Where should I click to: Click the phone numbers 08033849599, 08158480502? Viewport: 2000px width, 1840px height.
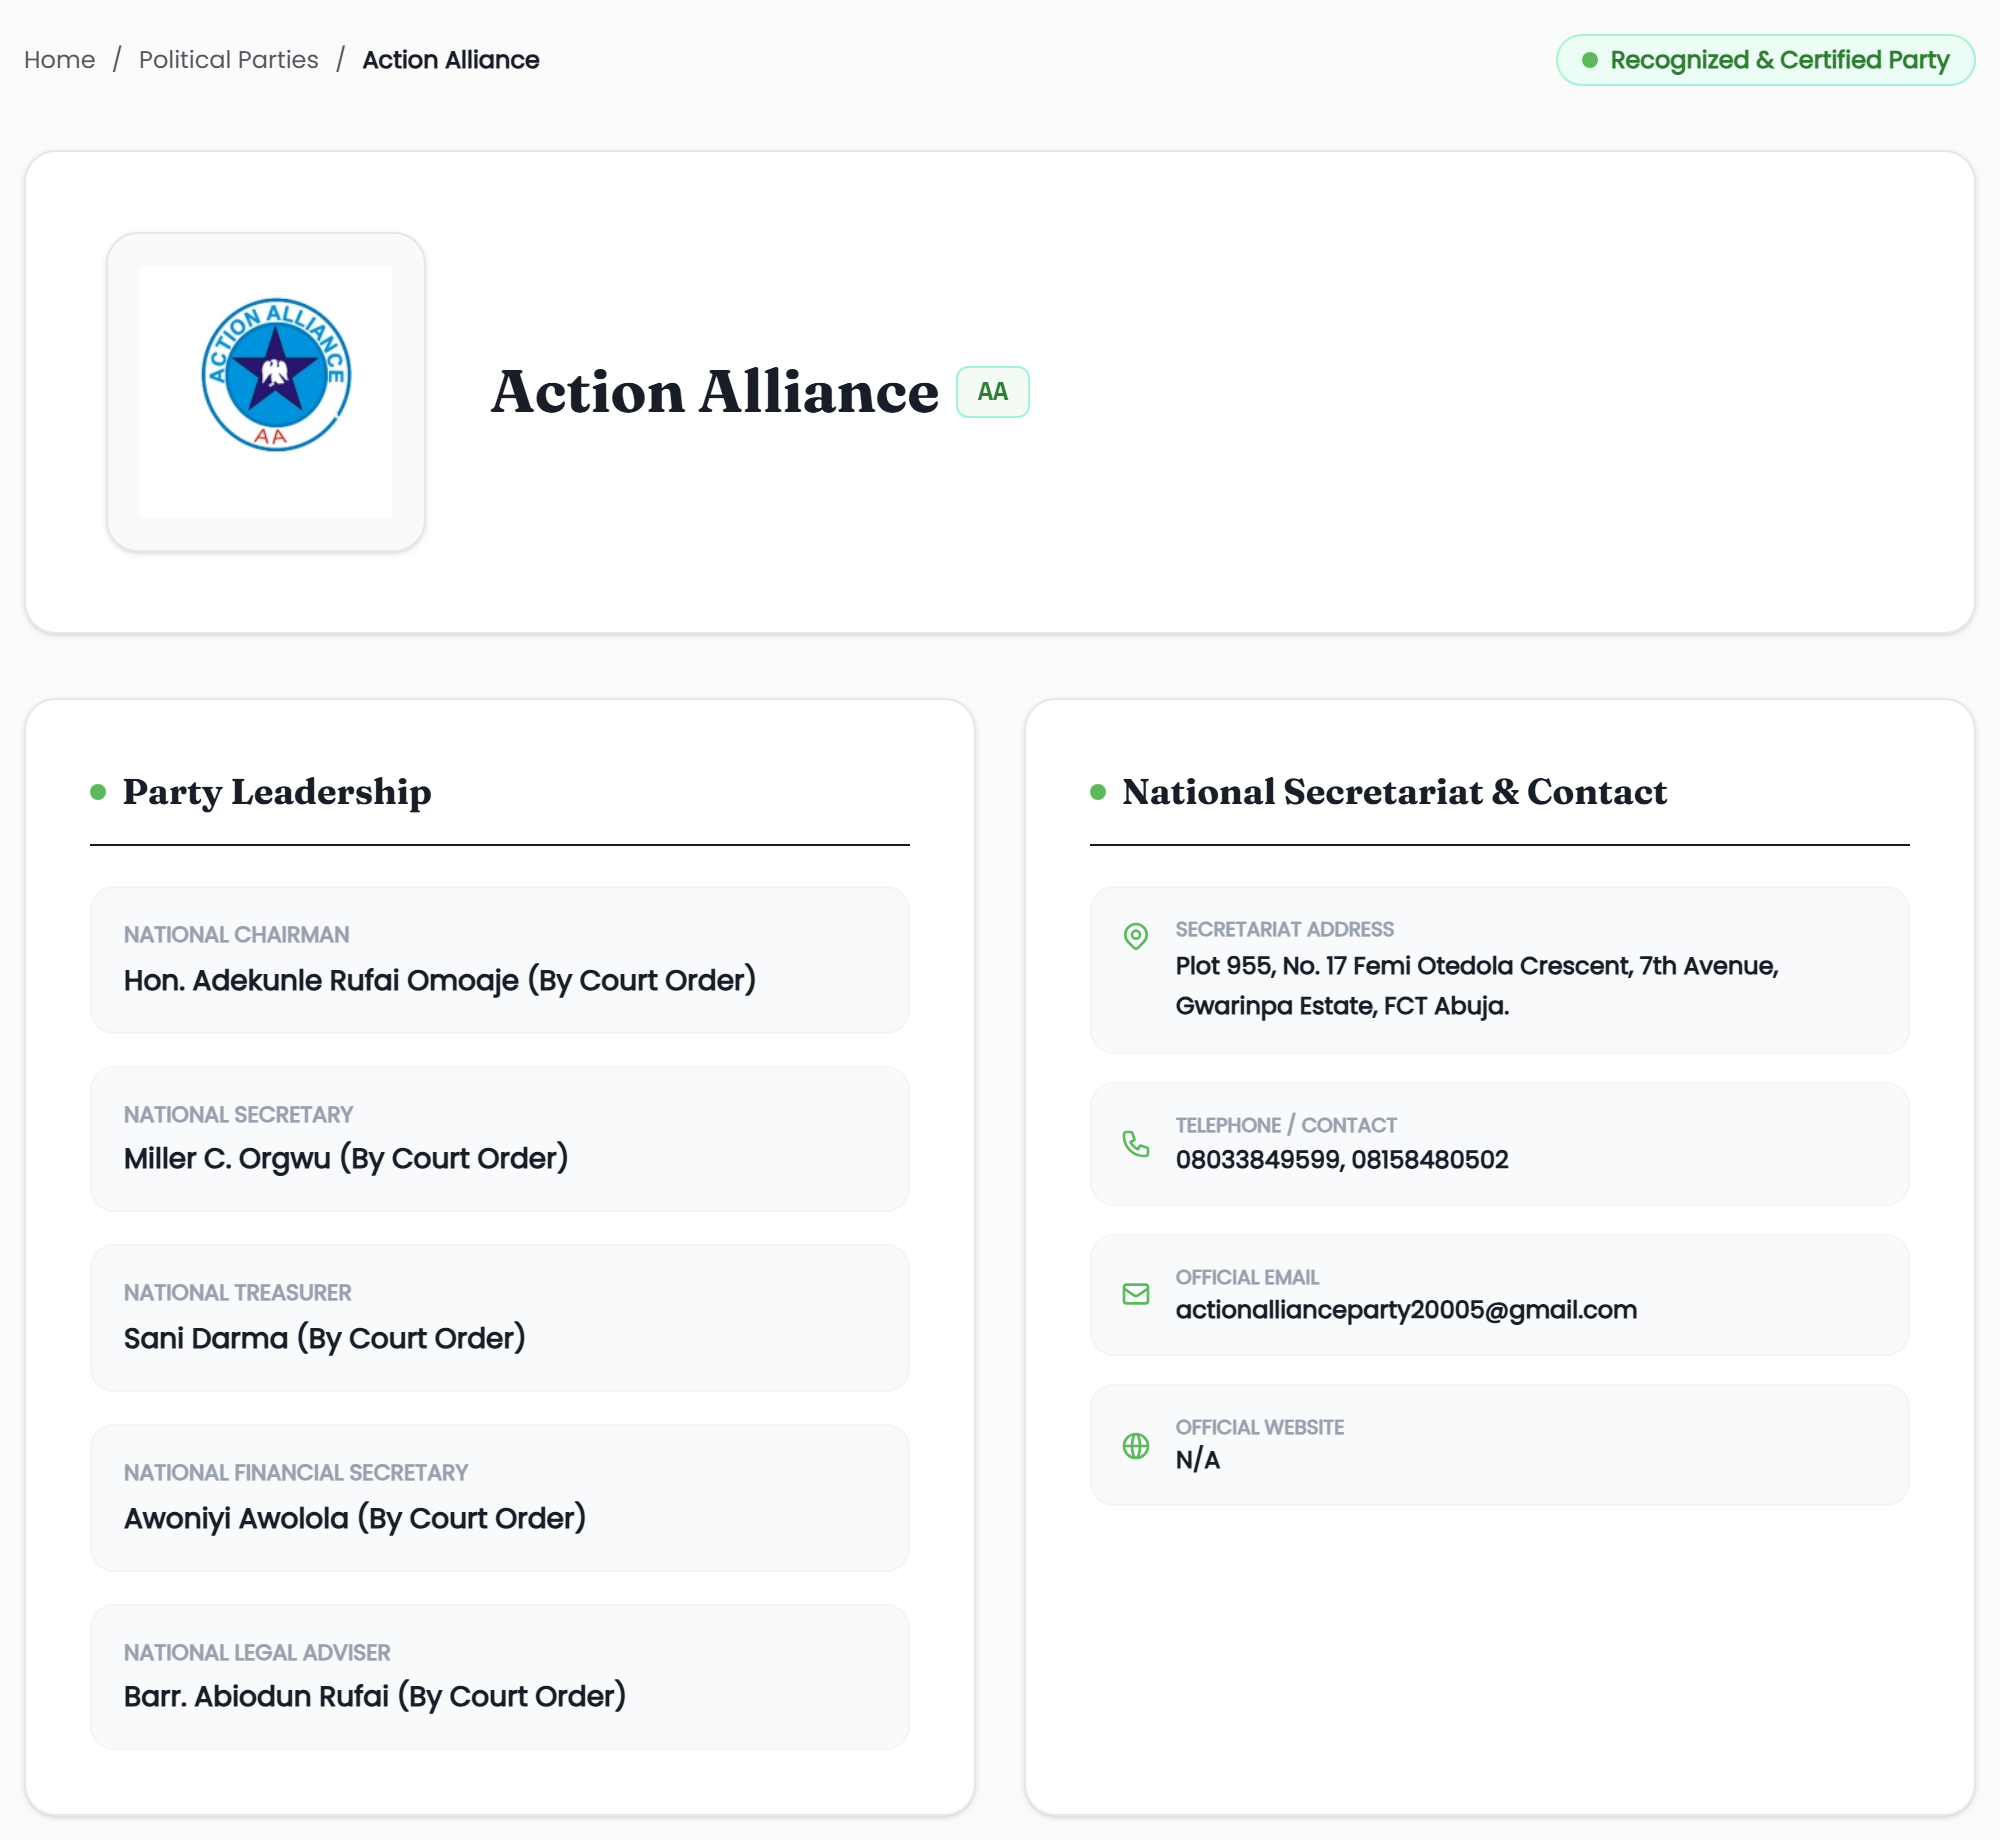coord(1342,1160)
